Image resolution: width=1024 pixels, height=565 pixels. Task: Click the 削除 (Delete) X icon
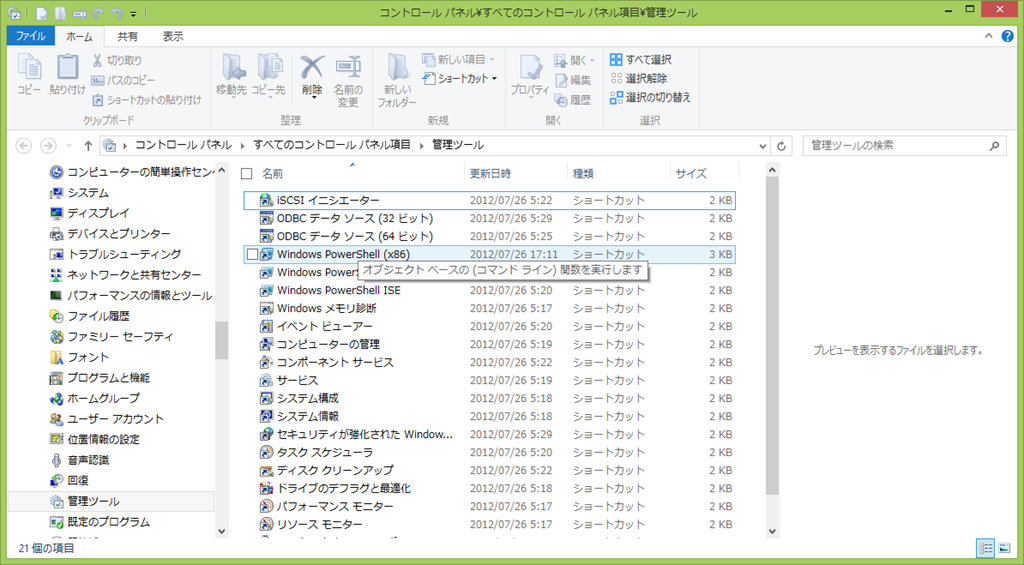point(312,67)
